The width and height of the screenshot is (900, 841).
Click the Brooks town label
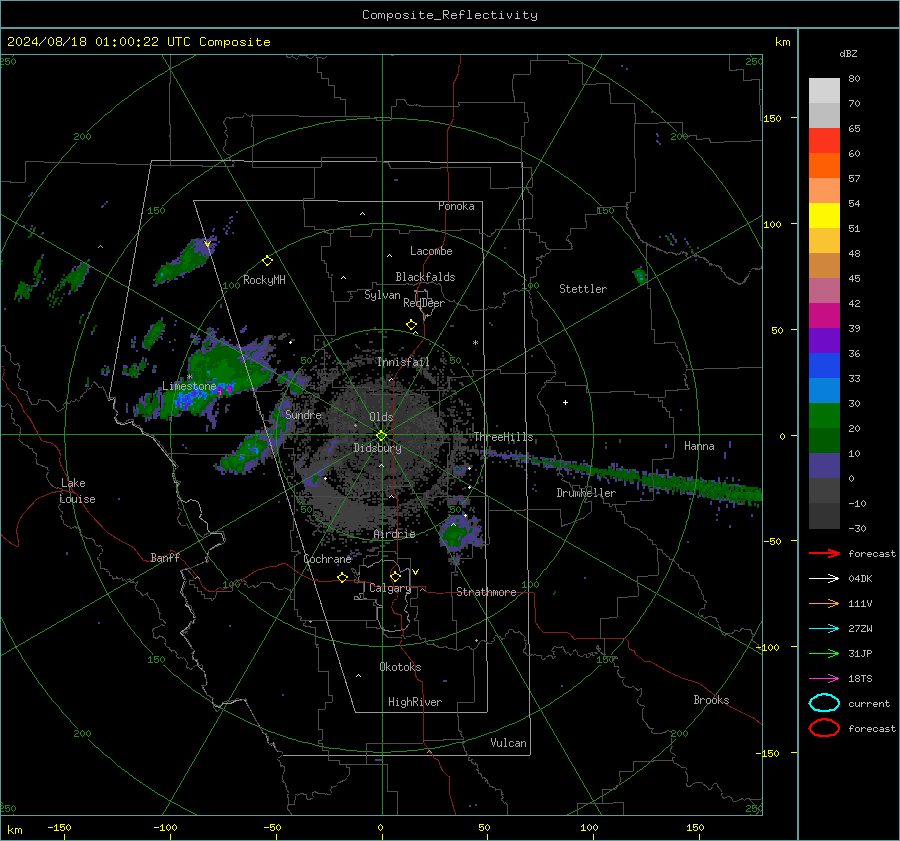click(x=711, y=700)
